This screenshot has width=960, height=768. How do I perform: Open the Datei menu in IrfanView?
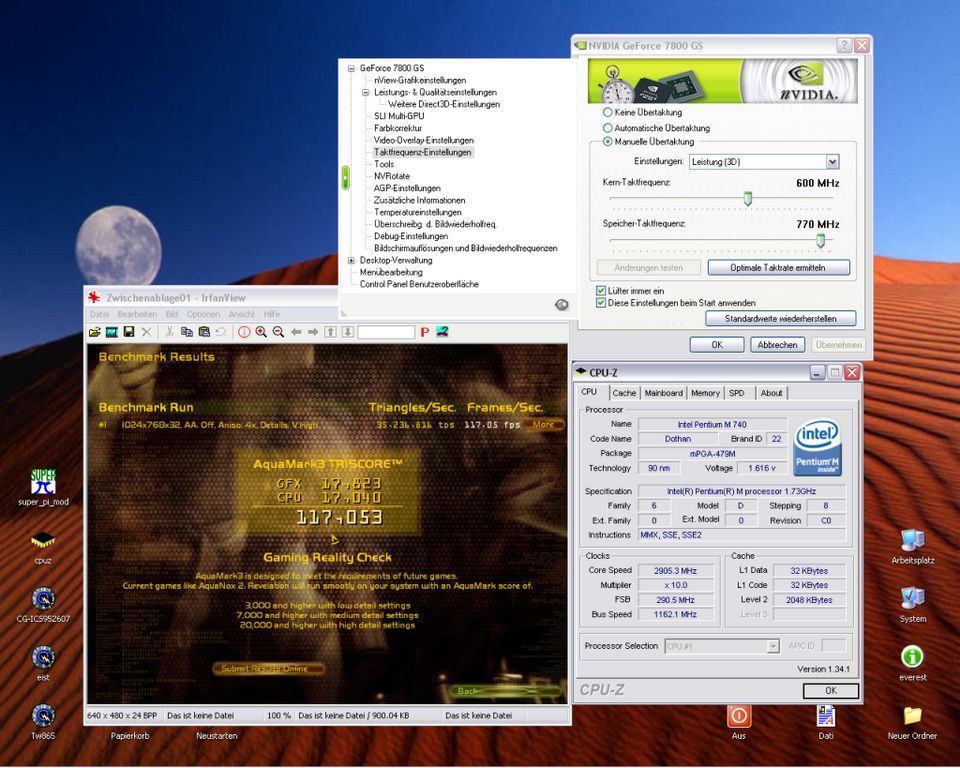99,314
